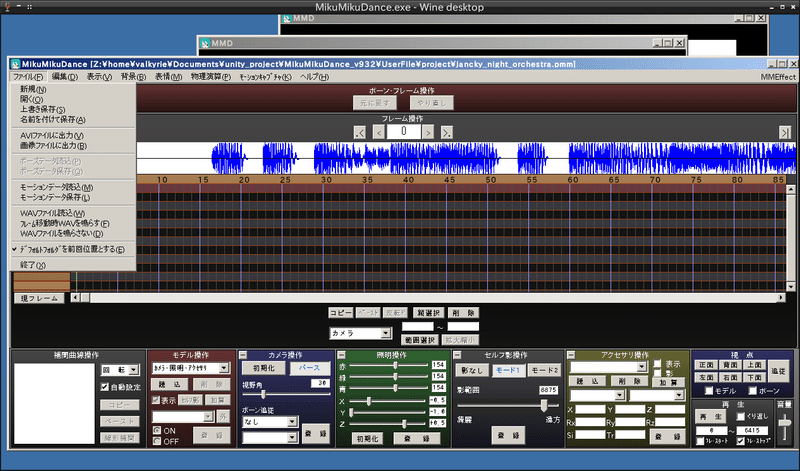This screenshot has width=800, height=471.
Task: Select the OFF radio button in モデル操作
Action: [x=157, y=441]
